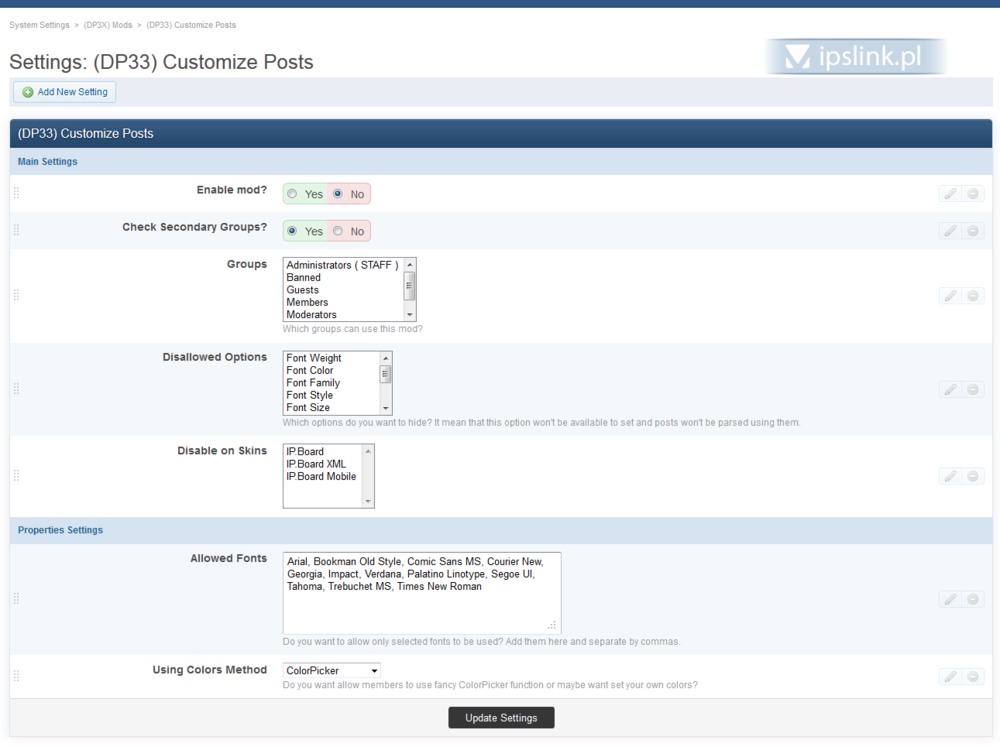Image resolution: width=1000 pixels, height=747 pixels.
Task: Select Yes for Enable mod
Action: click(x=292, y=194)
